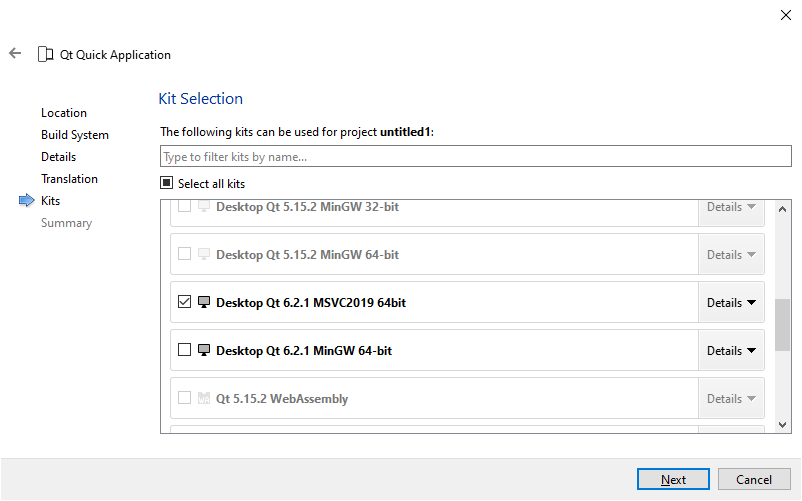Expand Details for Qt 5.15.2 WebAssembly kit
Screen dimensions: 802x501
click(x=731, y=398)
